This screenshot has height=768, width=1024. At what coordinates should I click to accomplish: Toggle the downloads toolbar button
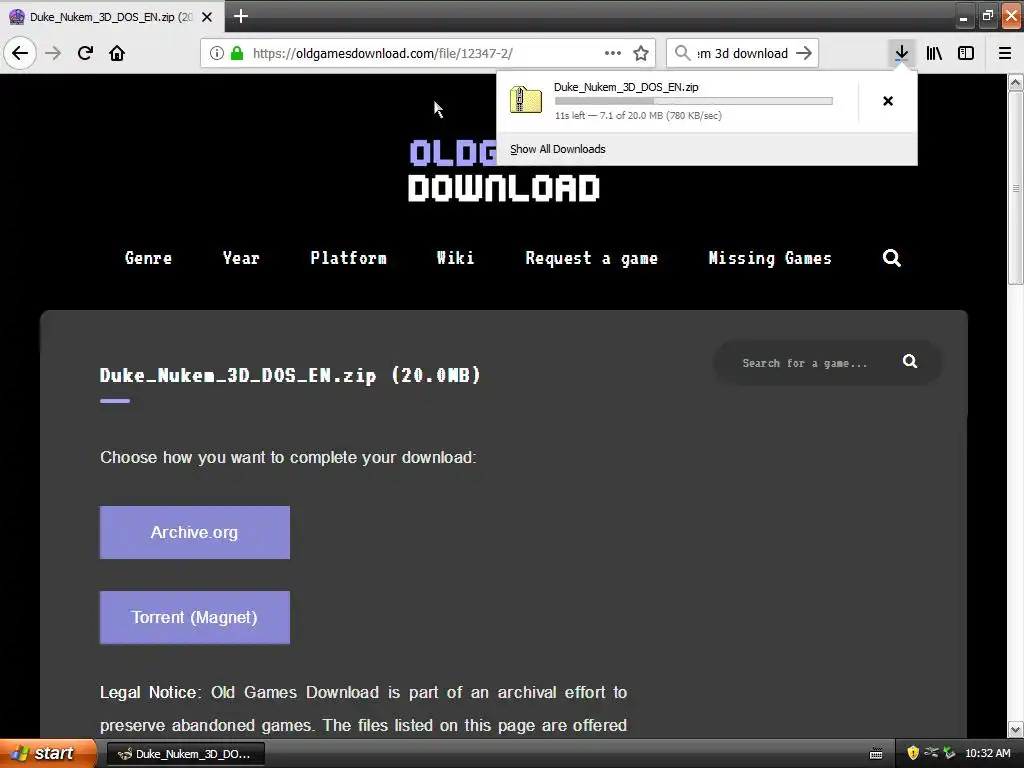901,53
